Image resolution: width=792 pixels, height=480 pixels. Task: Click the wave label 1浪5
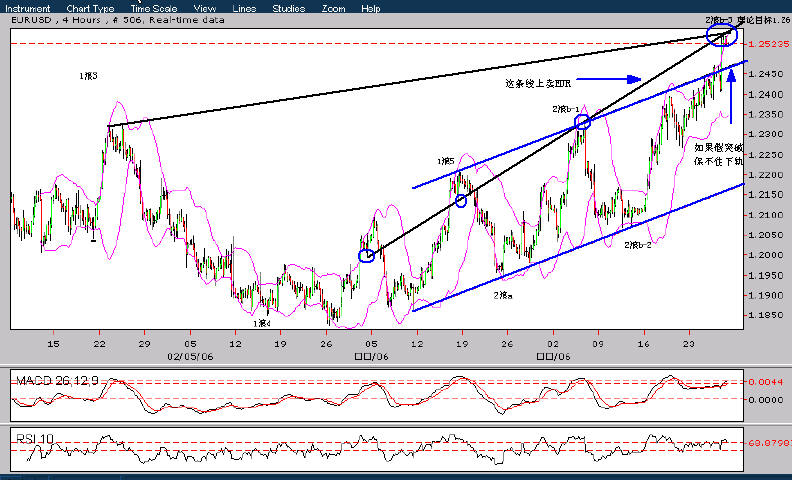point(446,162)
